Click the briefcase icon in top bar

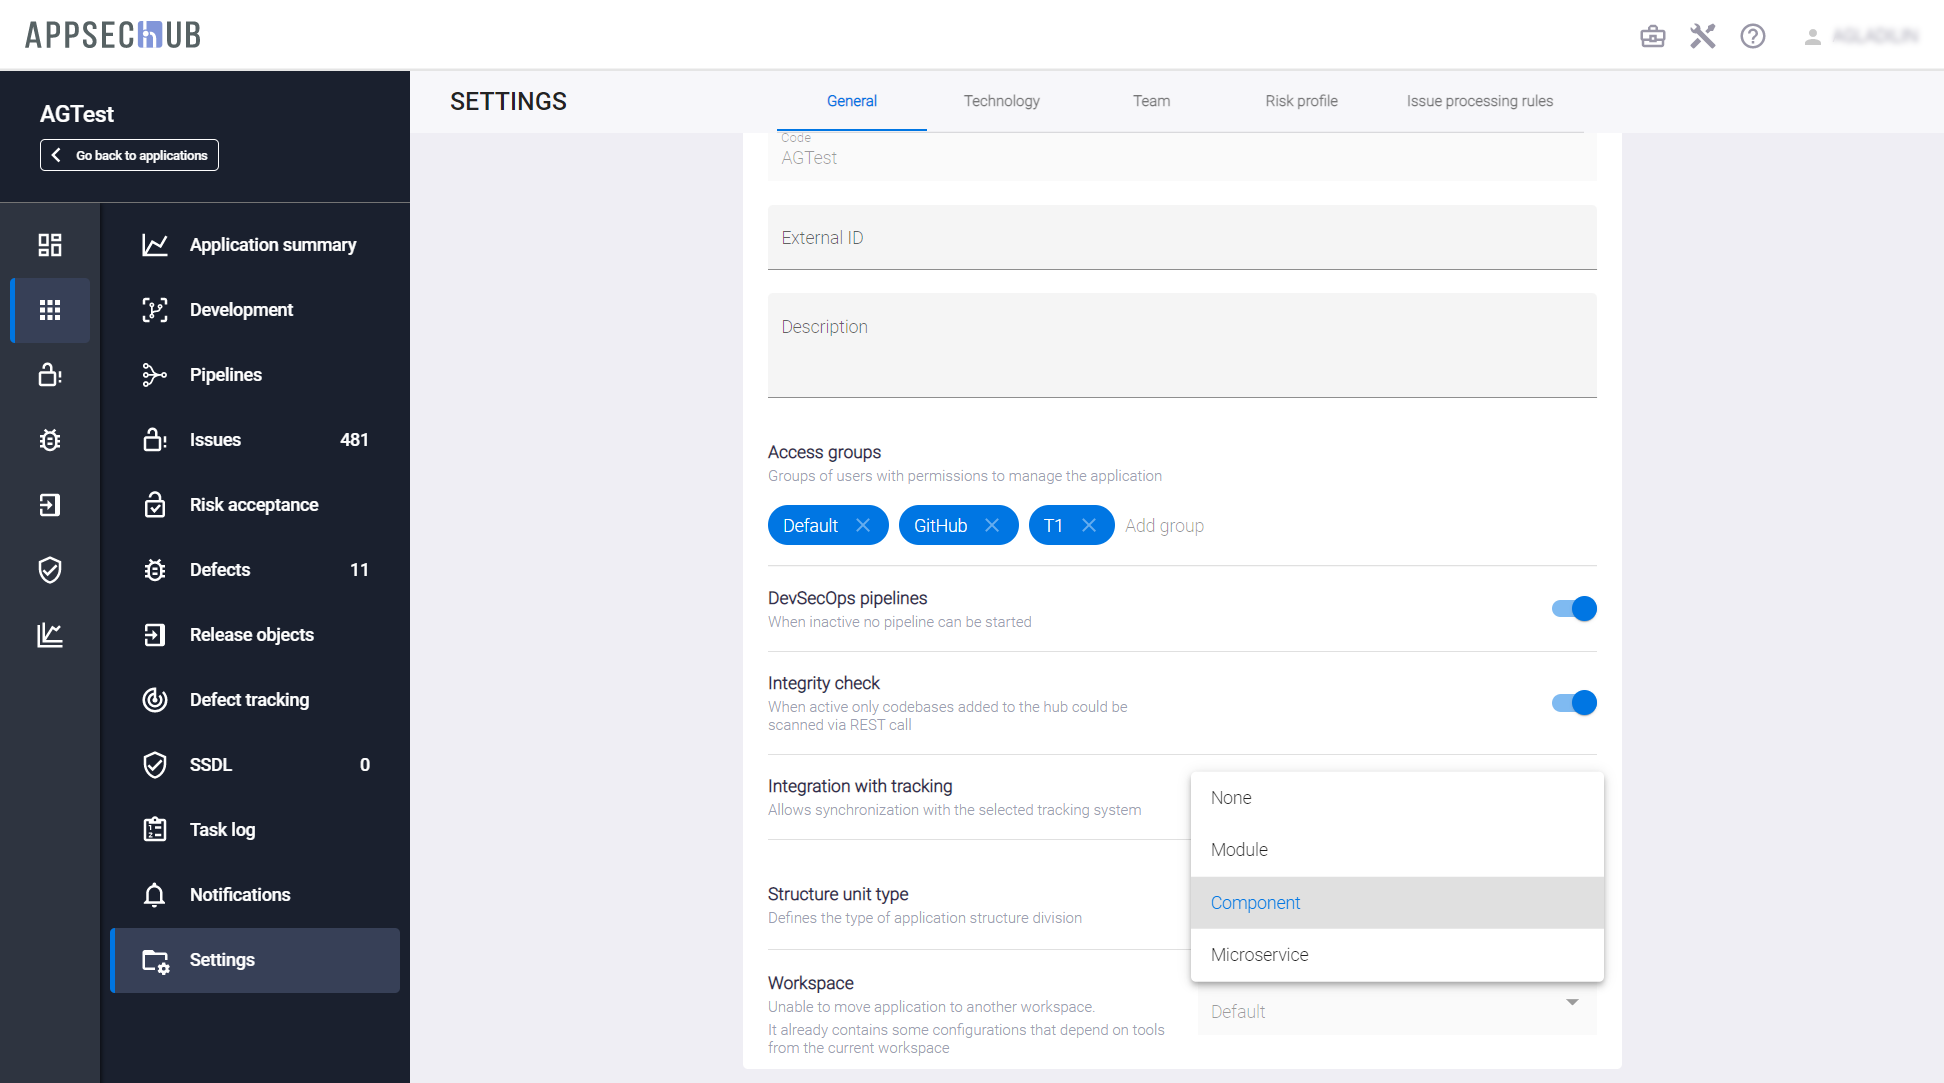click(1653, 37)
